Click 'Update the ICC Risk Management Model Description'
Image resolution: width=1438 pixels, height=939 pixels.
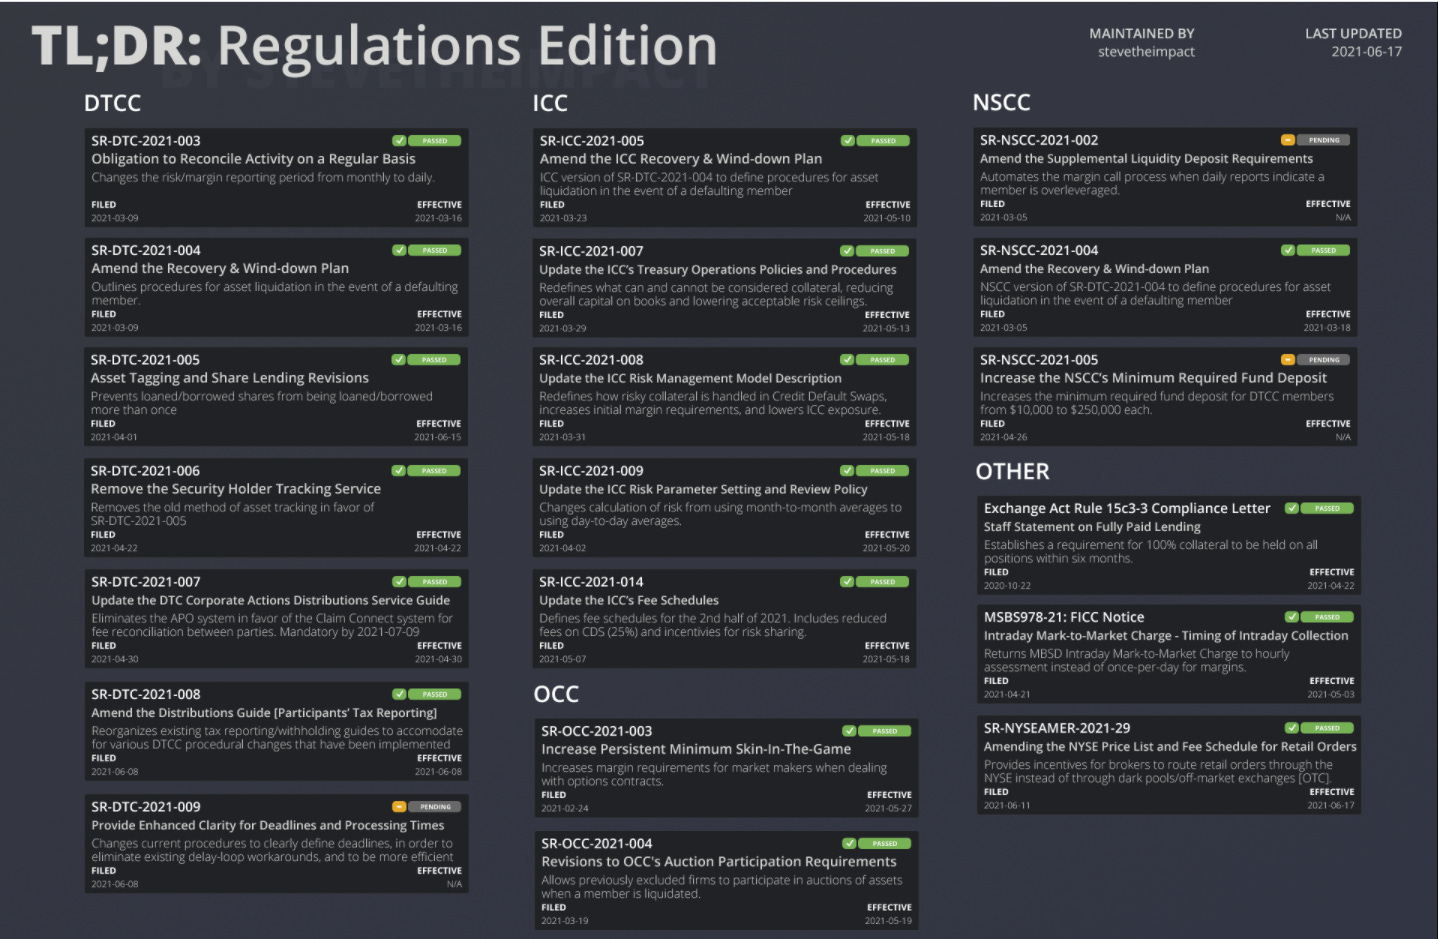690,378
